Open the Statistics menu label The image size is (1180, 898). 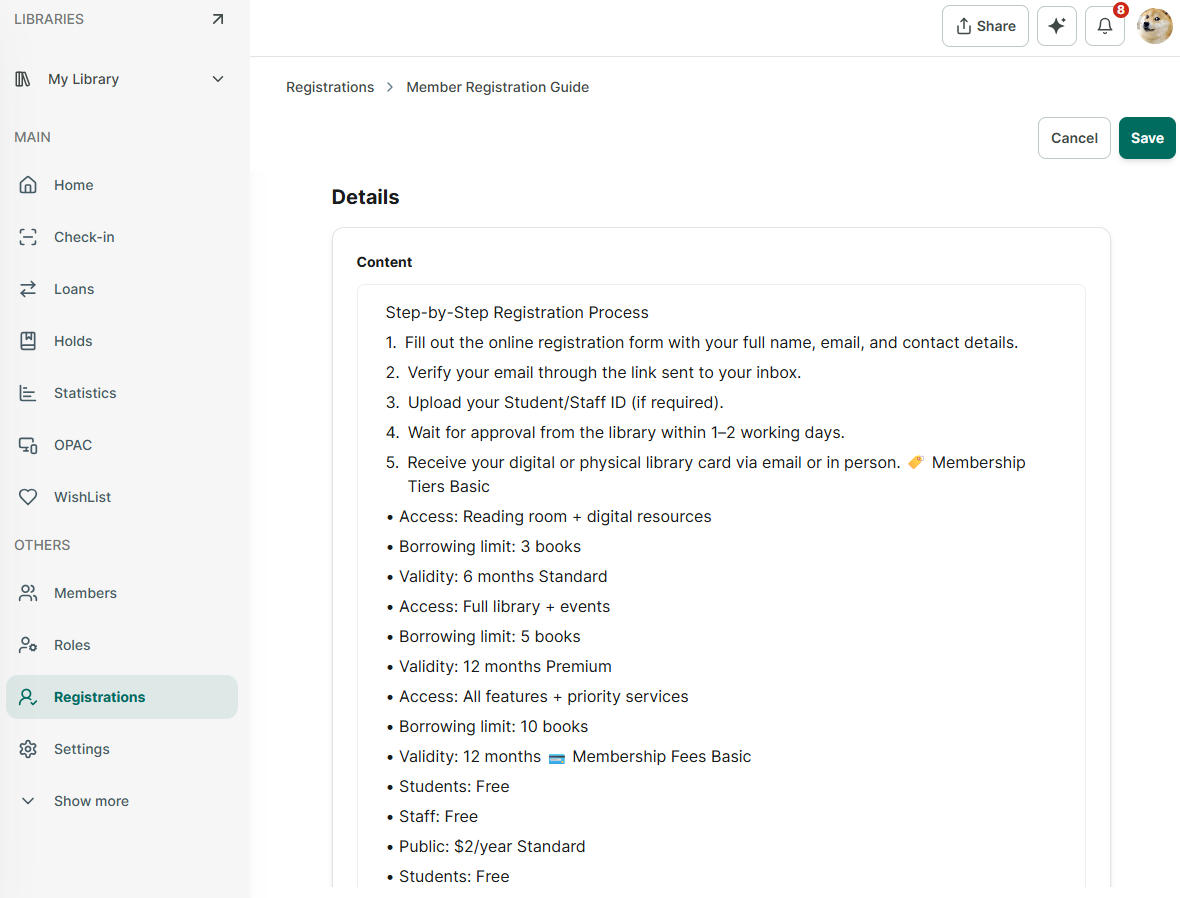85,393
